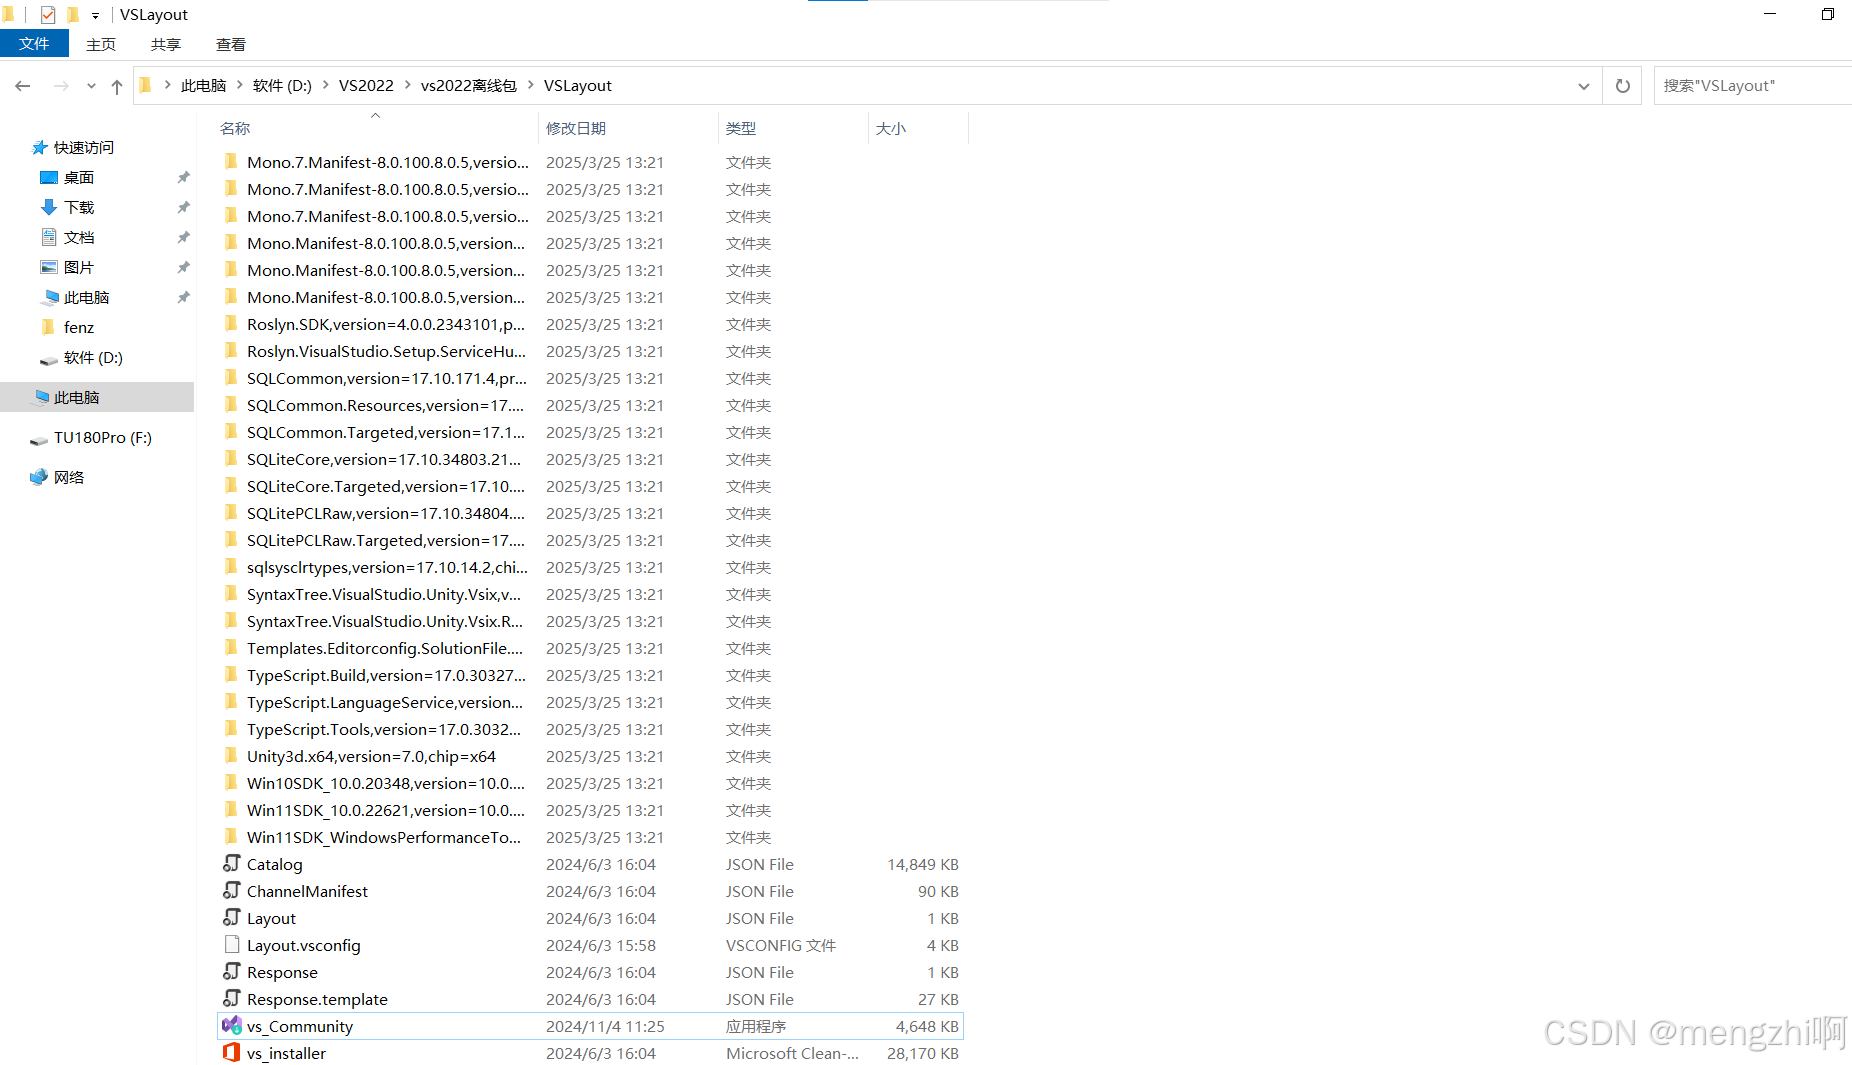The image size is (1852, 1065).
Task: Click the Win11SDK_WindowsPerformanceTo... folder icon
Action: (x=231, y=836)
